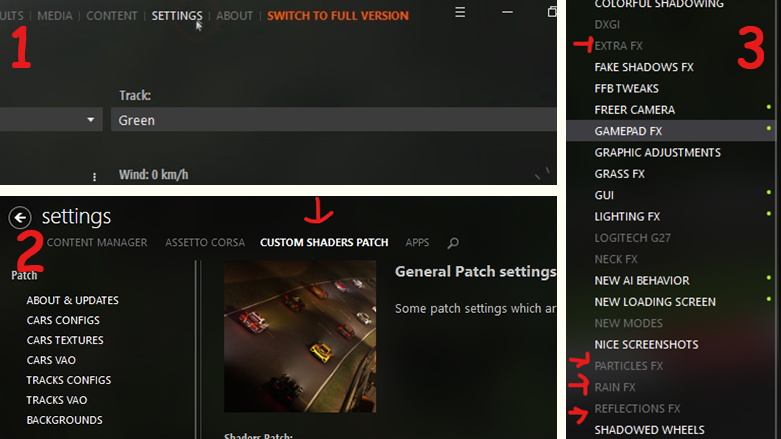781x439 pixels.
Task: Click the racing cars preview thumbnail
Action: (x=300, y=336)
